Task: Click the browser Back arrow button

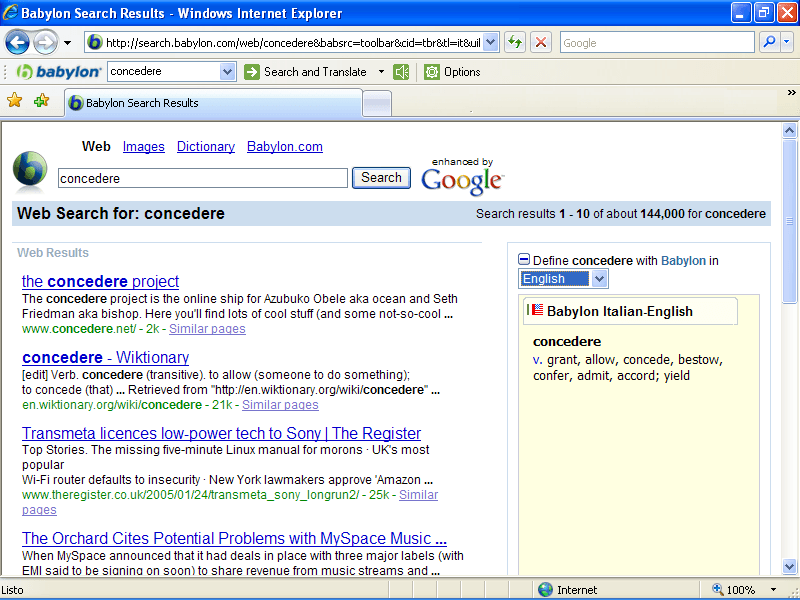Action: 18,43
